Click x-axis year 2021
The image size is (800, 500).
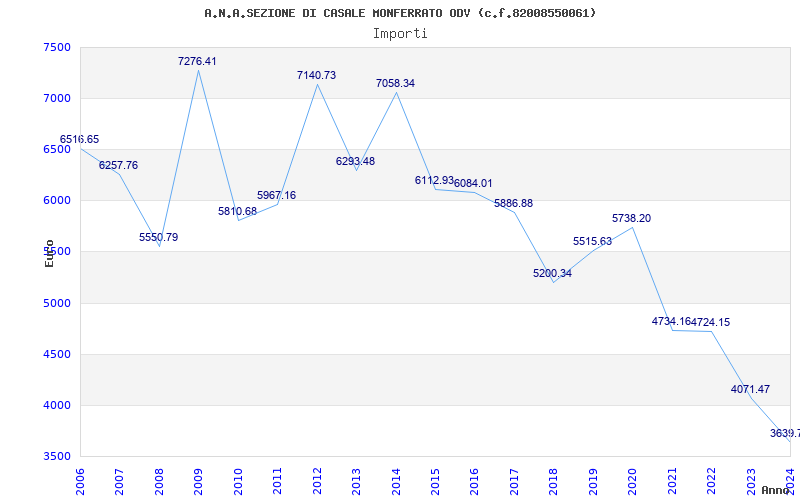672,481
